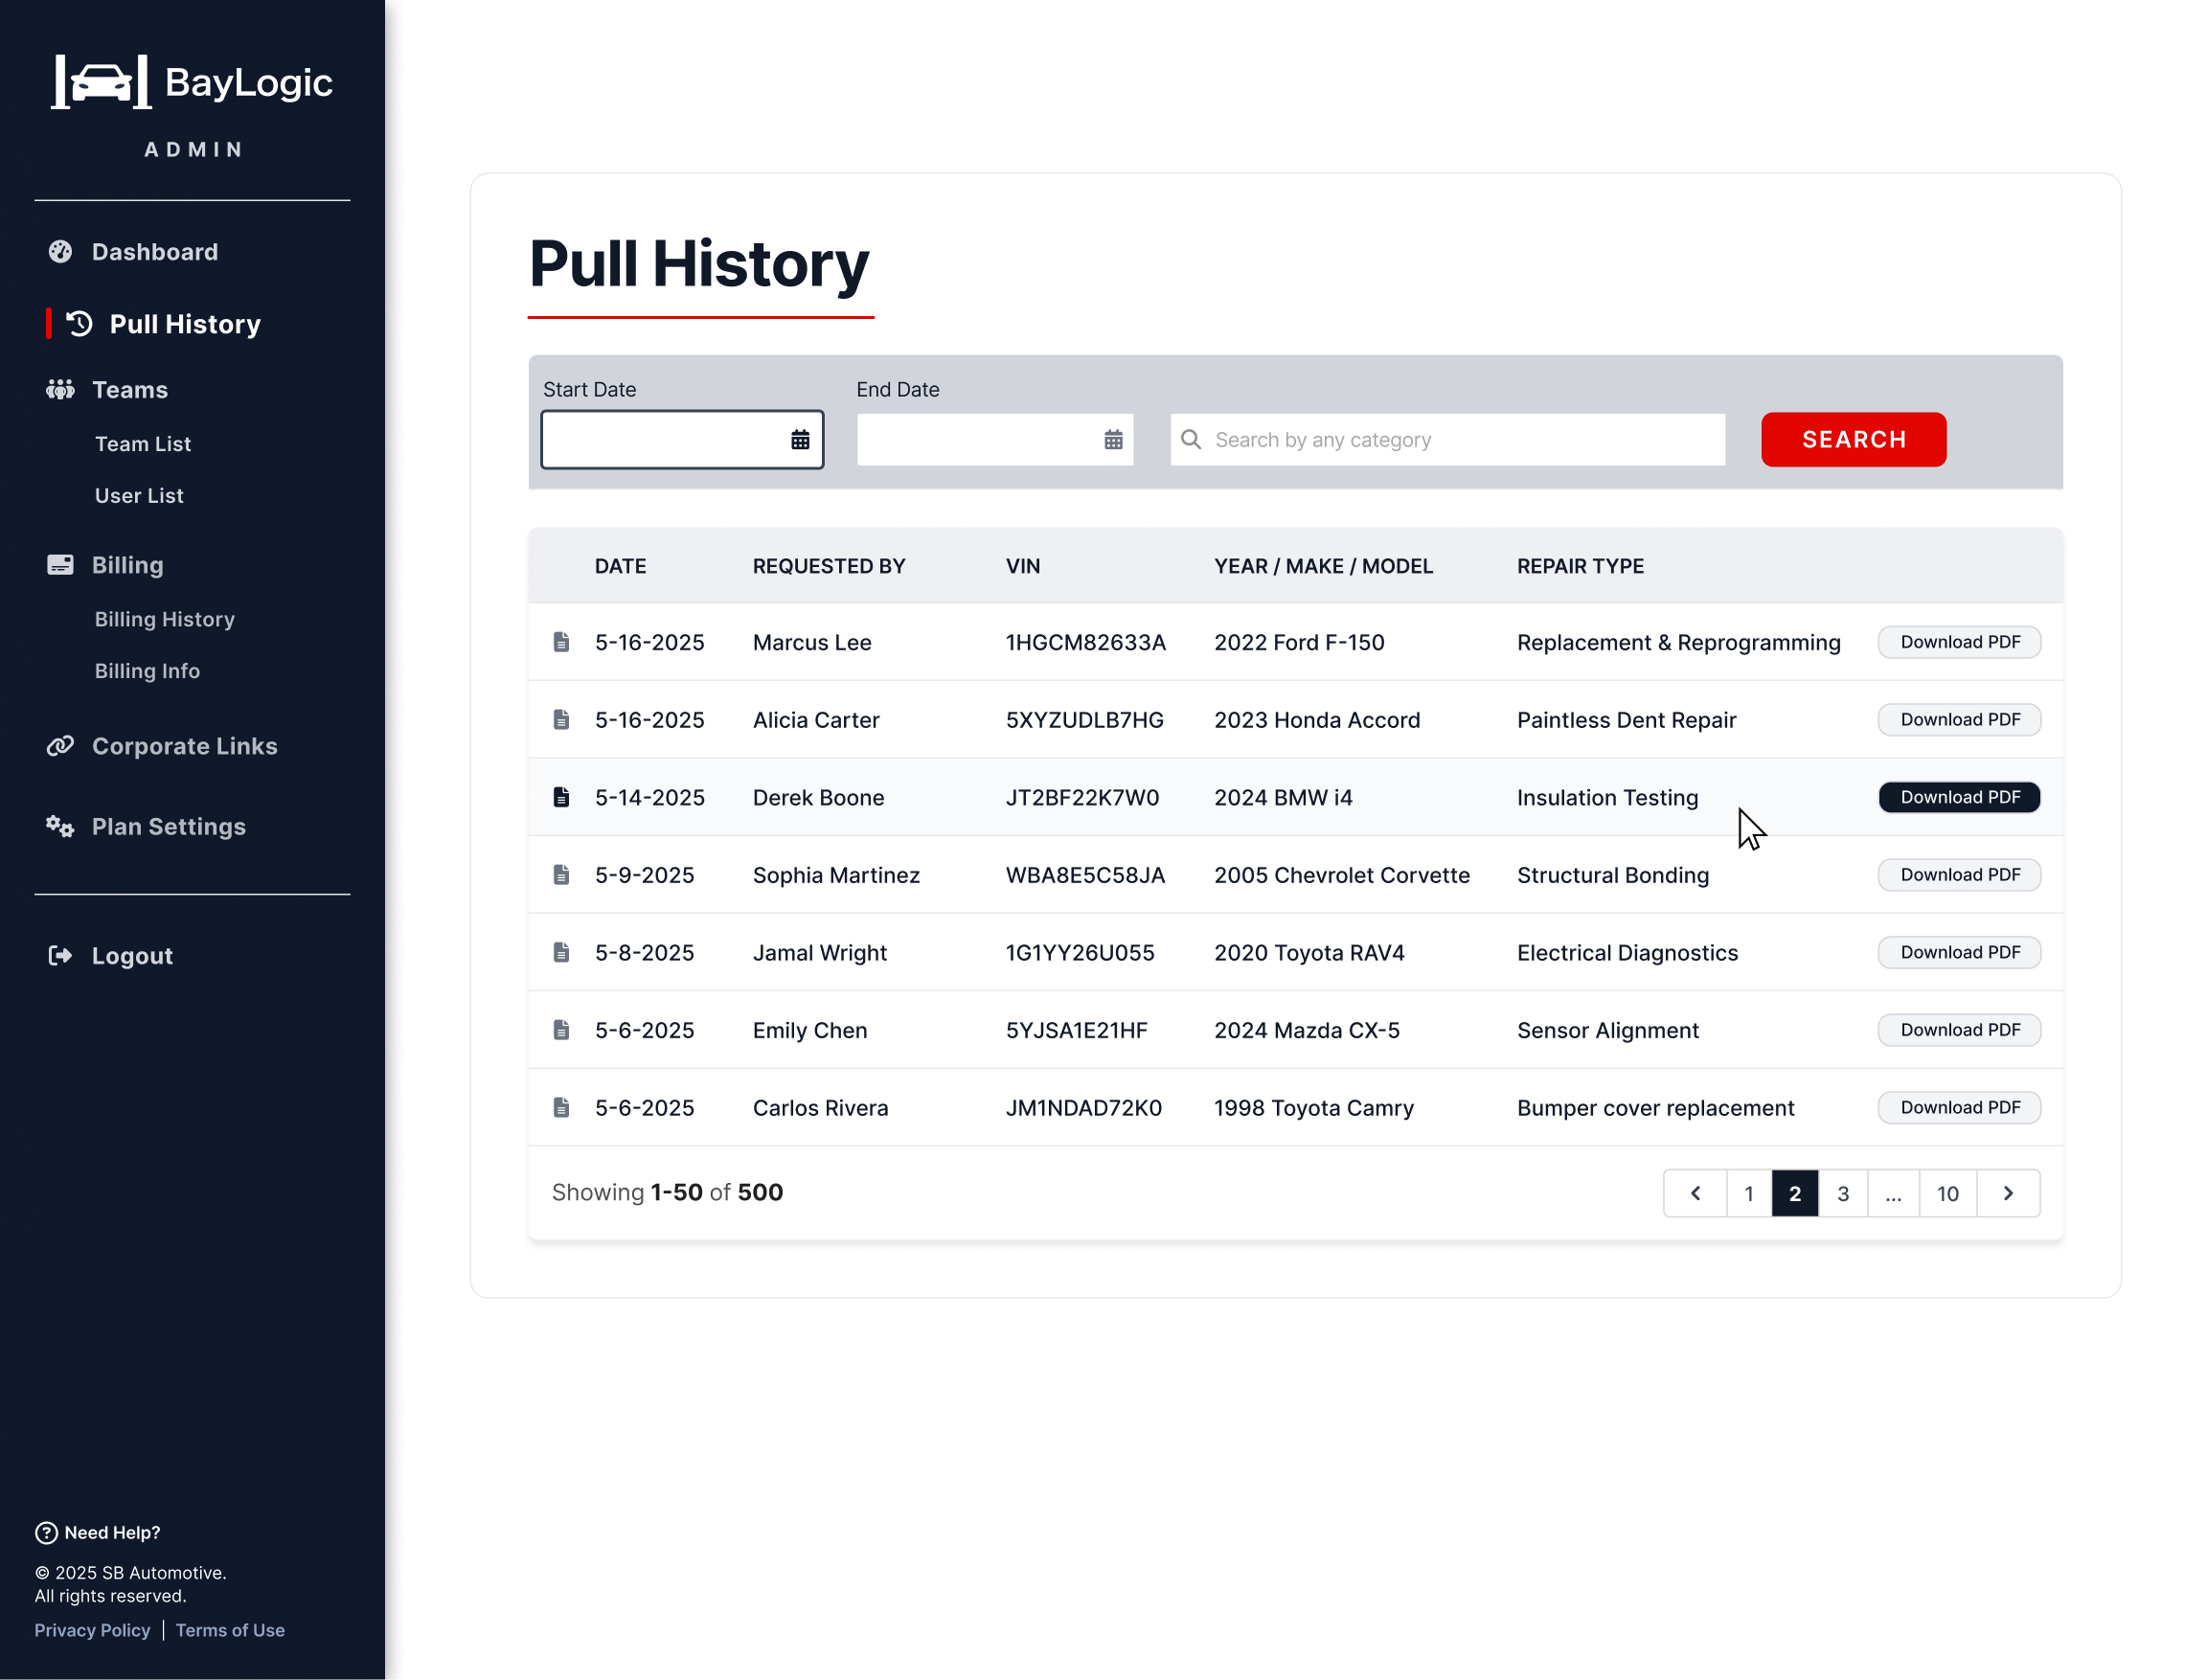Download PDF for Derek Boone's pull

[1959, 797]
